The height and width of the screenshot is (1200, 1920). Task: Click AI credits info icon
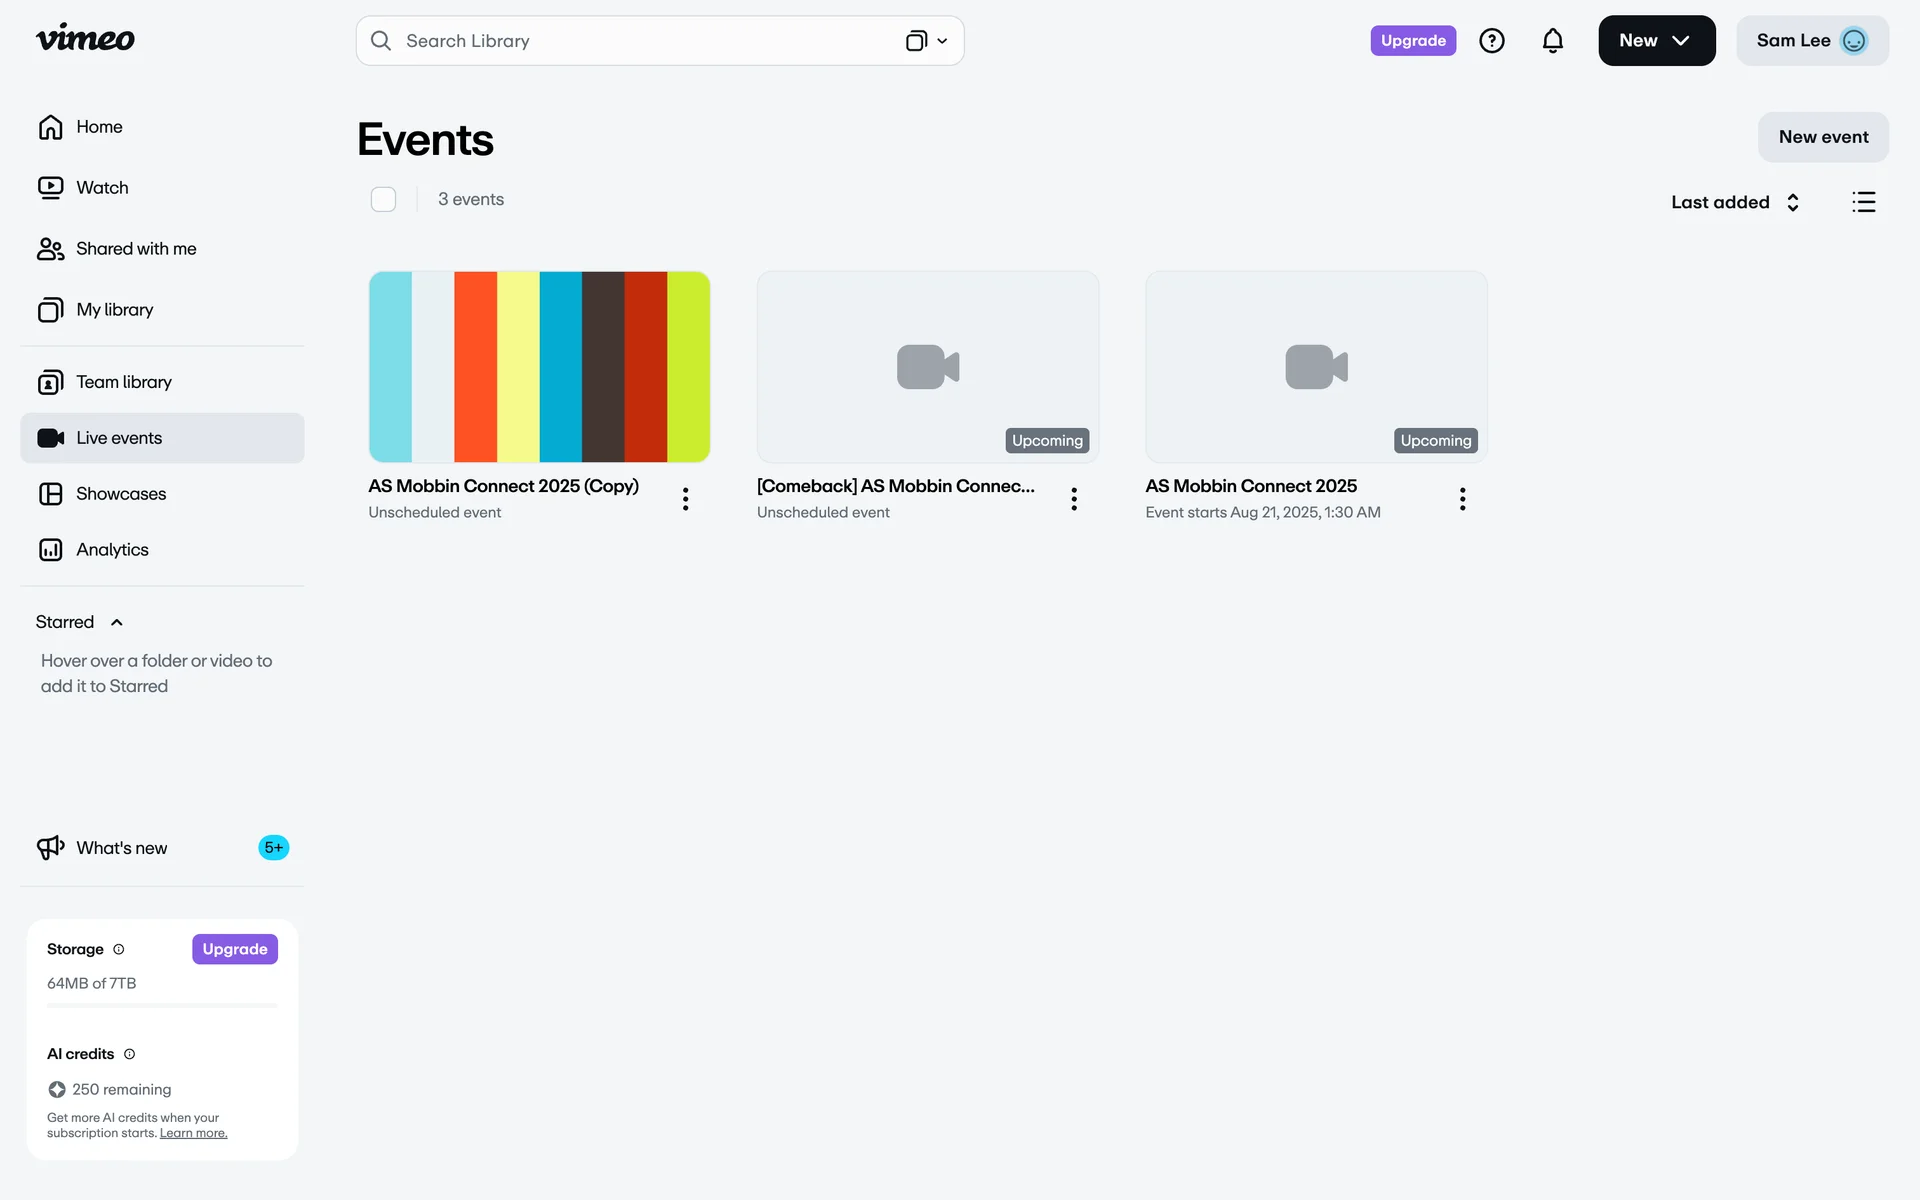pos(129,1054)
